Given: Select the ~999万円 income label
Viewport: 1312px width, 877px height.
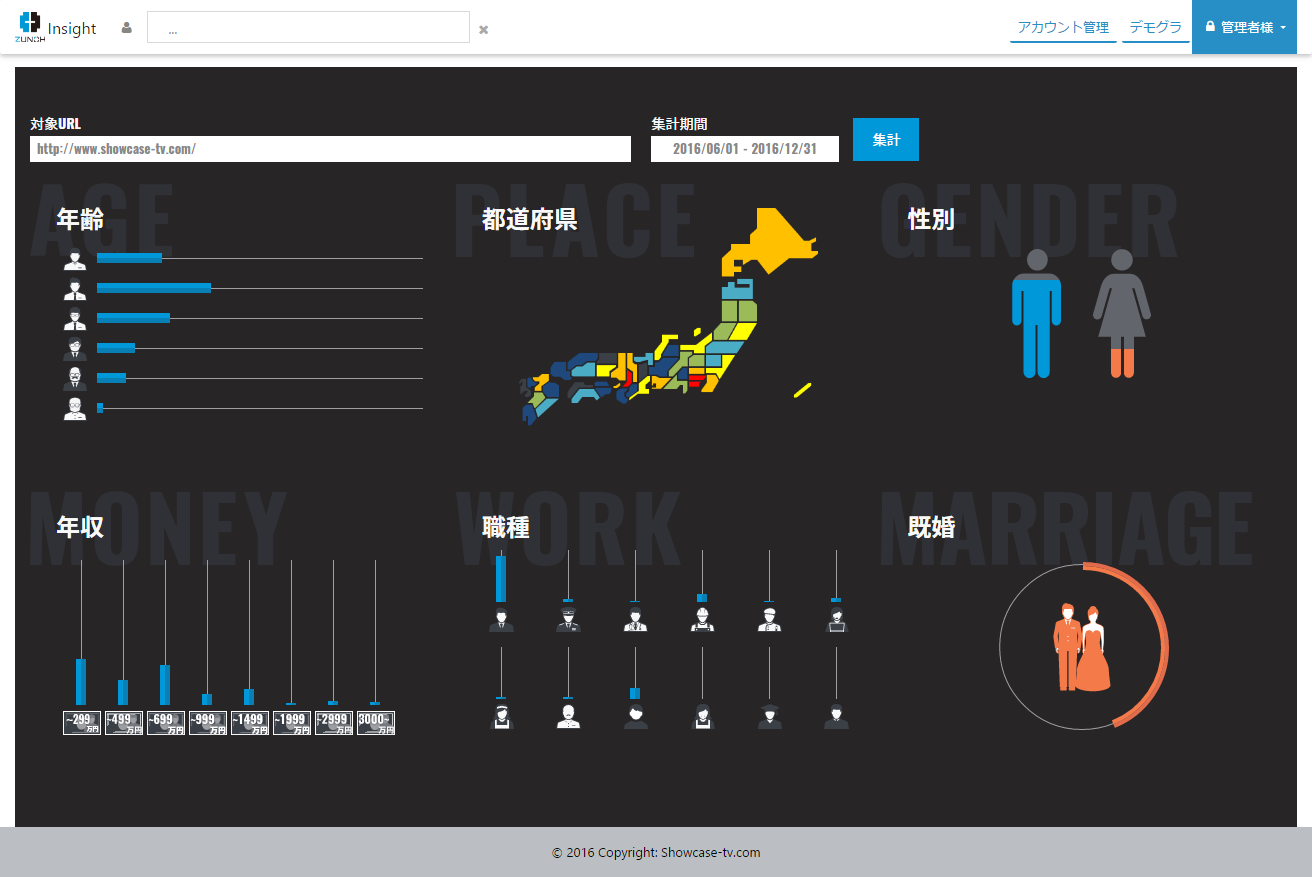Looking at the screenshot, I should pos(208,723).
